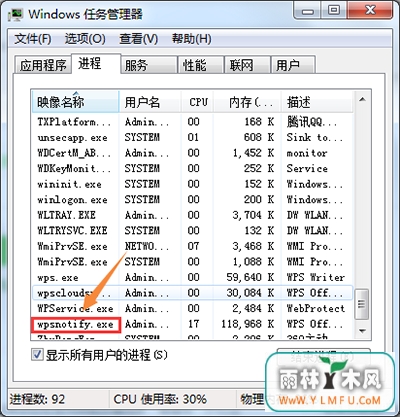
Task: Sort by 内存 column header
Action: coord(248,102)
